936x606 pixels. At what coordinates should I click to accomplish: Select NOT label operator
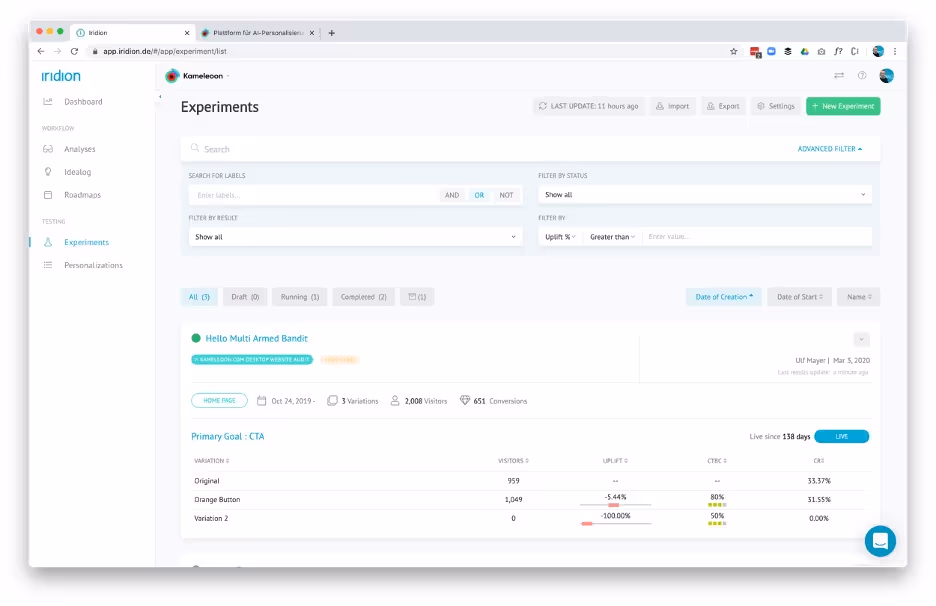click(506, 195)
